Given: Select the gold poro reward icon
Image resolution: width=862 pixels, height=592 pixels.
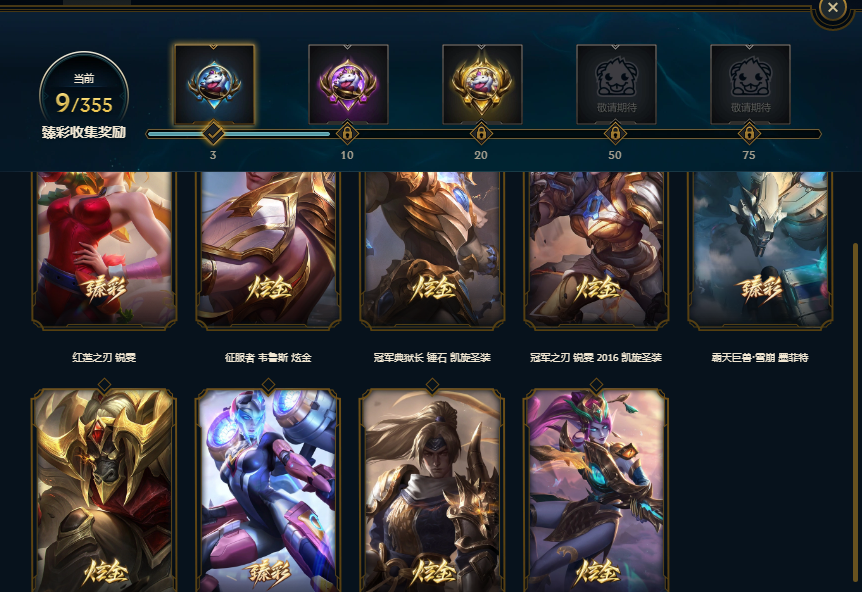Looking at the screenshot, I should pyautogui.click(x=482, y=84).
